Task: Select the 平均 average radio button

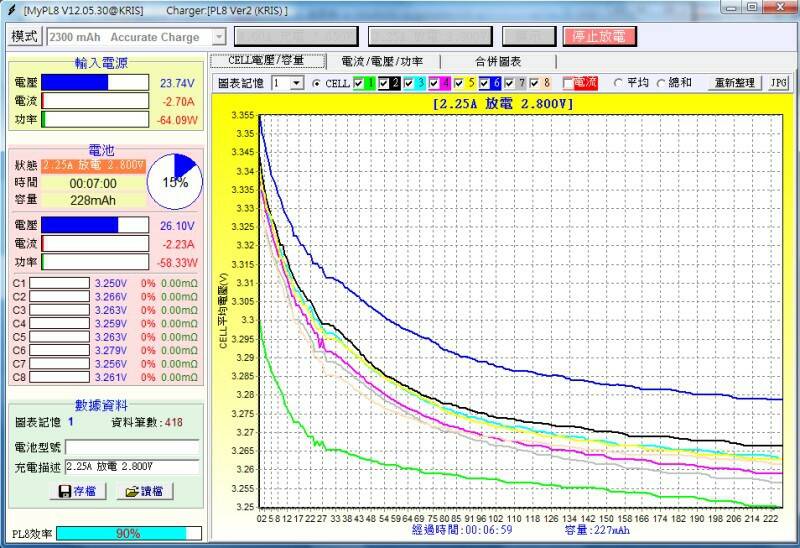Action: point(618,83)
